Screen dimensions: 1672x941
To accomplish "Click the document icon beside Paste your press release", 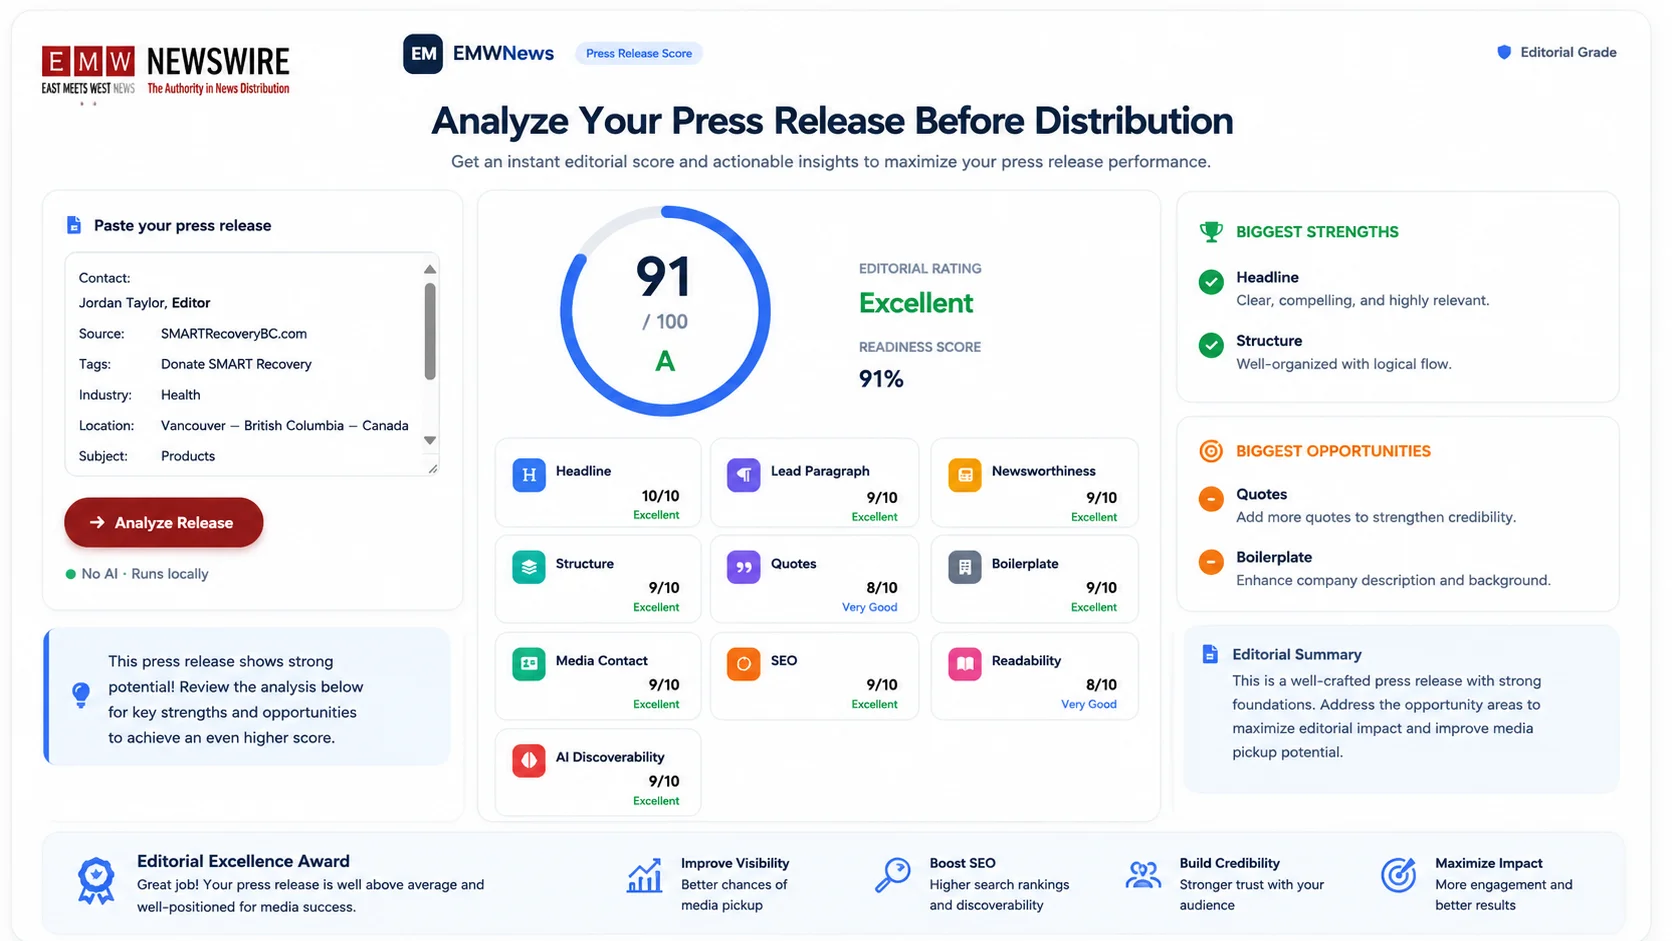I will coord(73,225).
